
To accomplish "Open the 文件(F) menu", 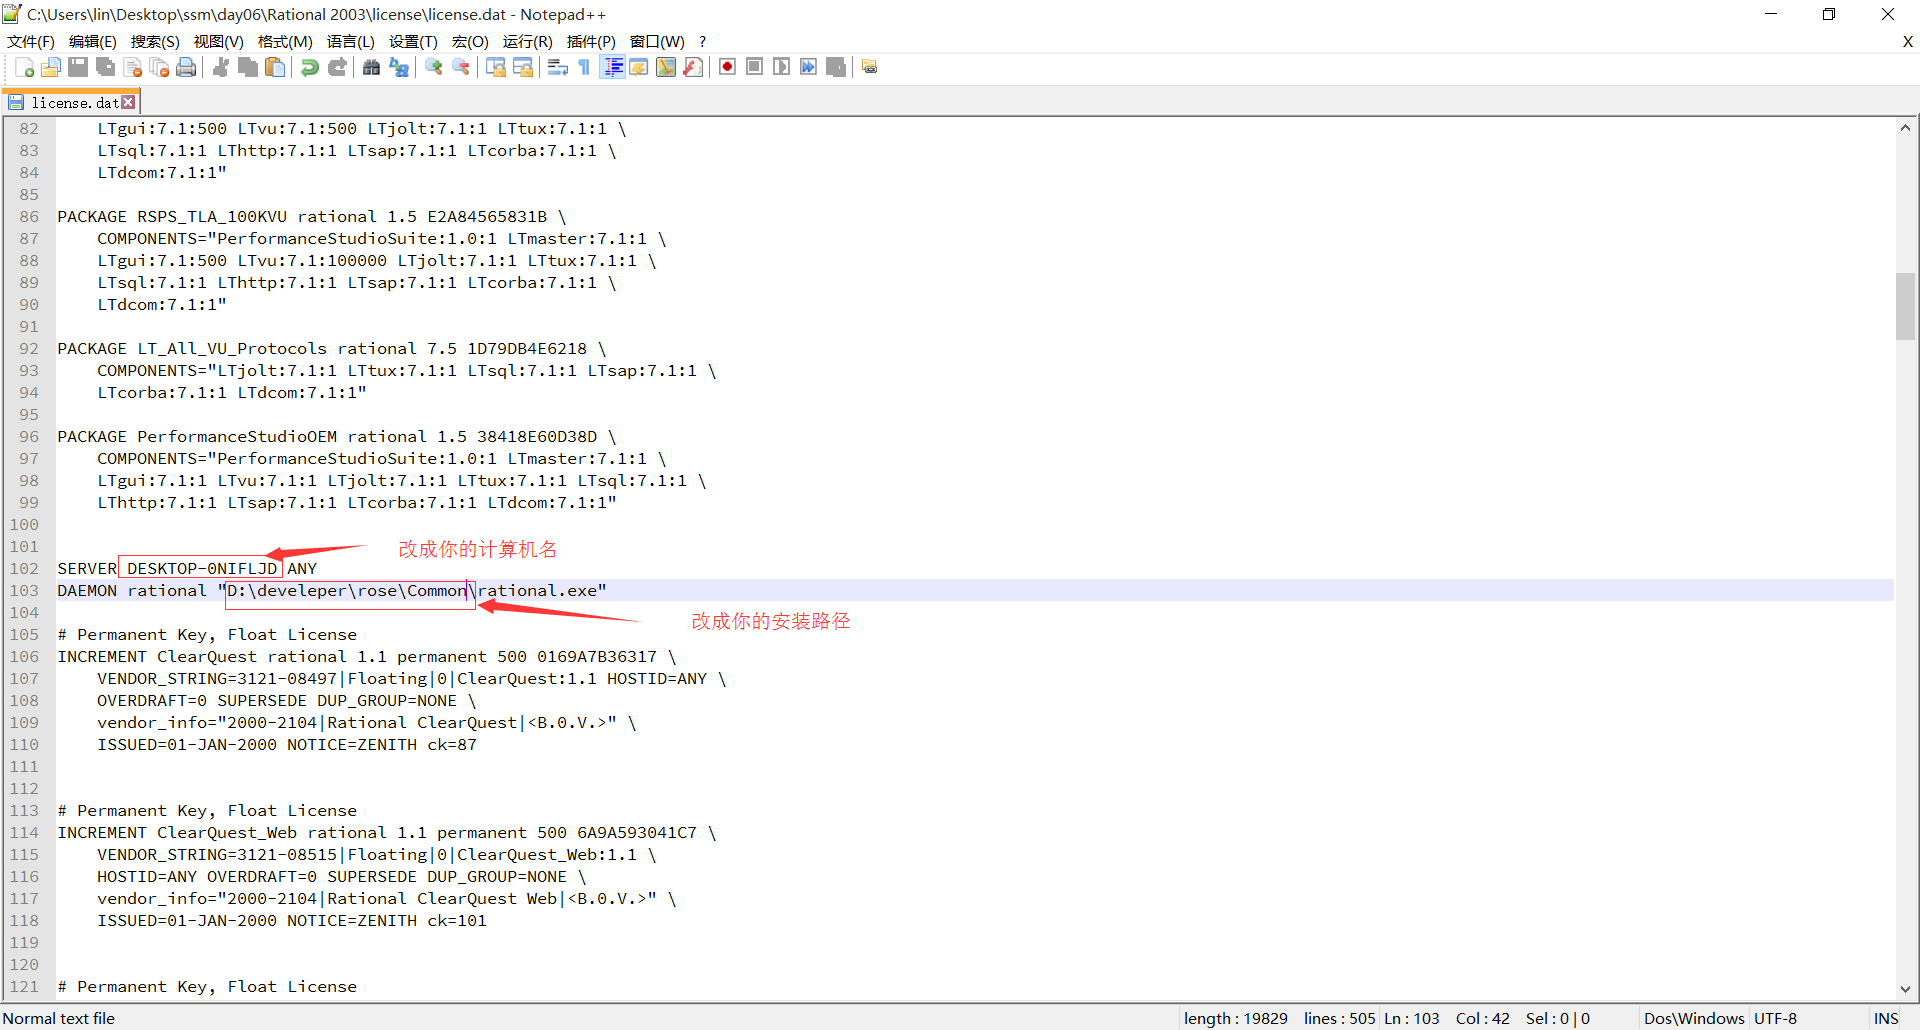I will 31,41.
